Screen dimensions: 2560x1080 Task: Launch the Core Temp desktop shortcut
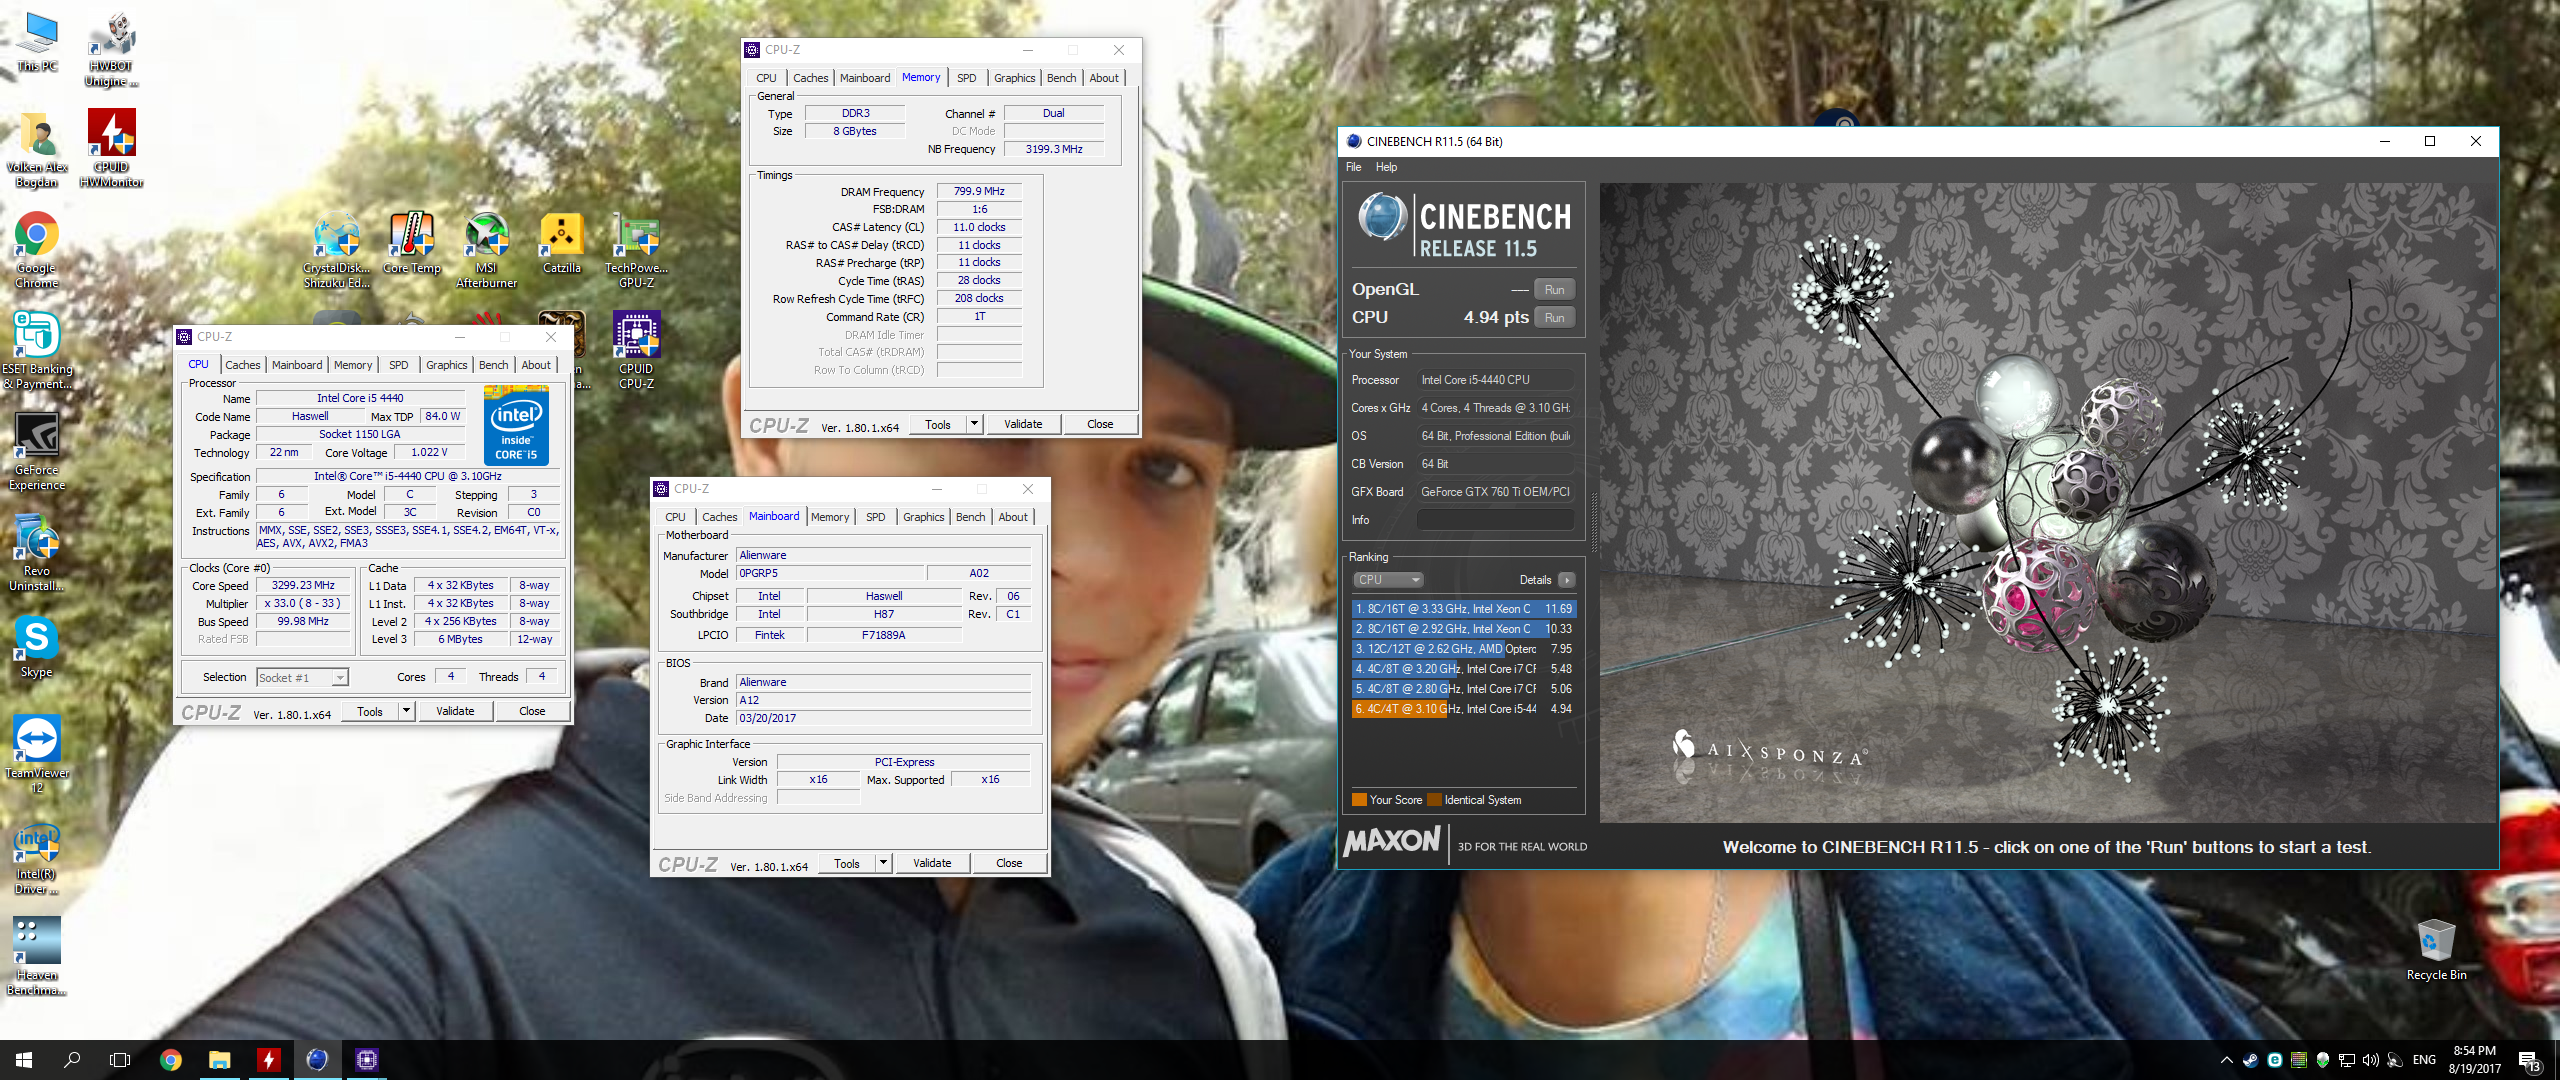[412, 245]
